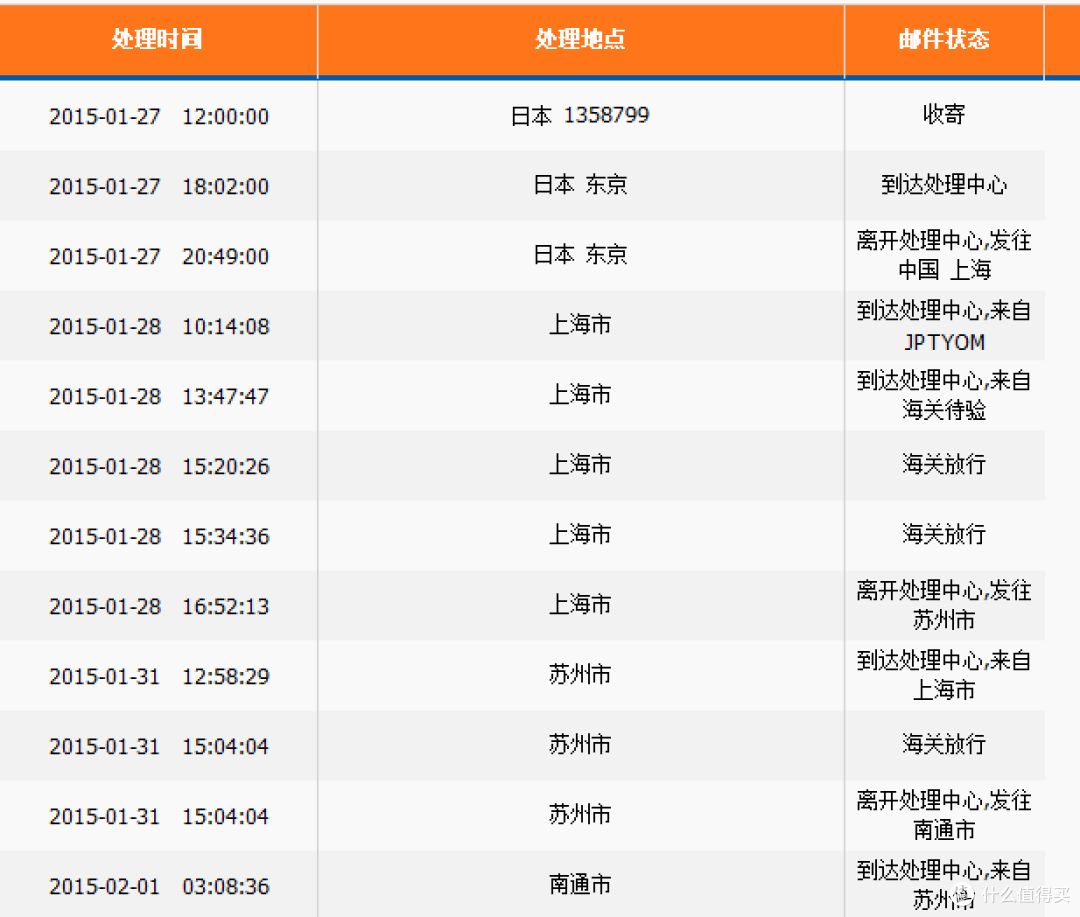Select time 2015-01-28 16:52:13

159,607
